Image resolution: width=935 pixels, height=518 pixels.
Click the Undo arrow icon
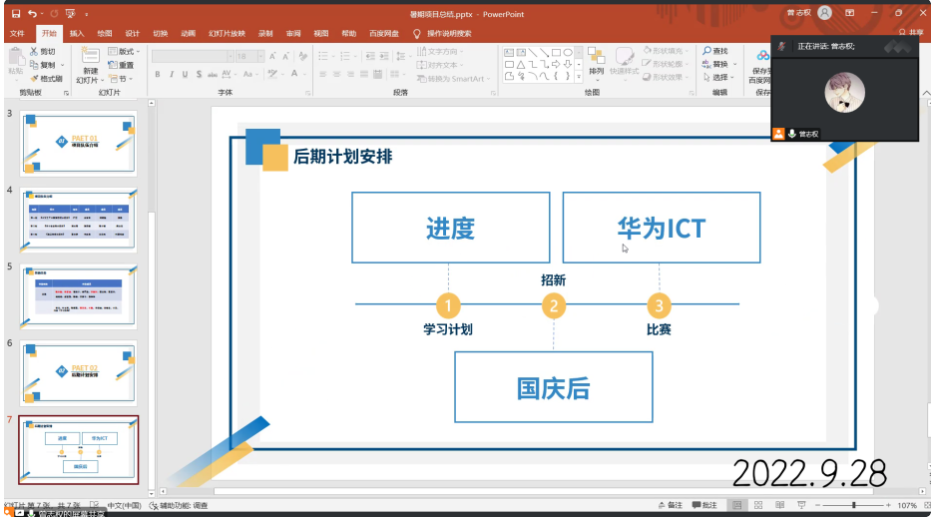(x=33, y=14)
